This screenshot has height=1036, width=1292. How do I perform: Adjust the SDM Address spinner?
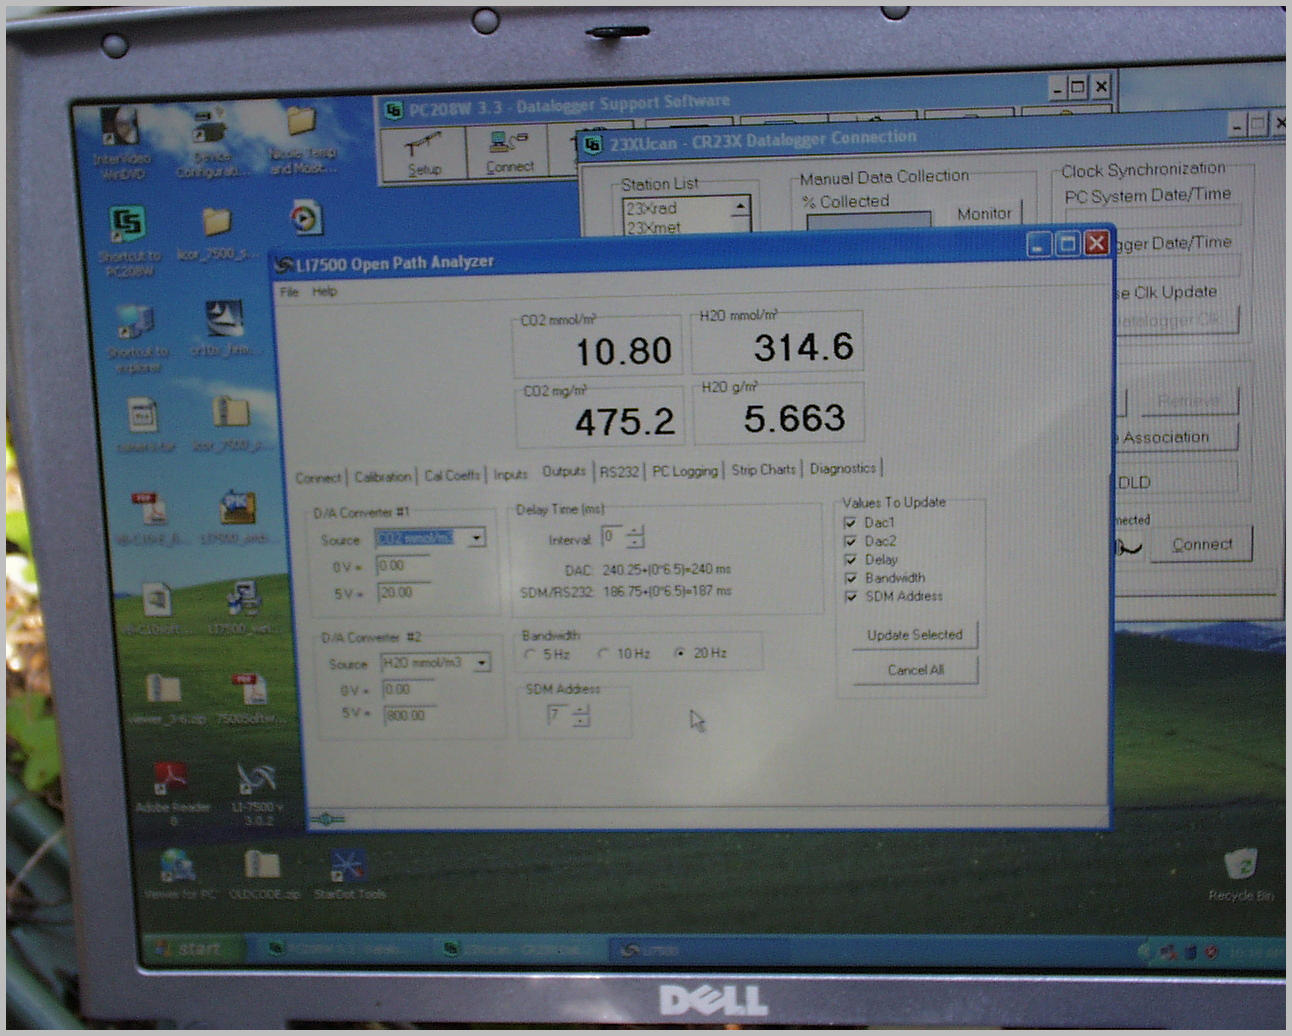pos(581,716)
